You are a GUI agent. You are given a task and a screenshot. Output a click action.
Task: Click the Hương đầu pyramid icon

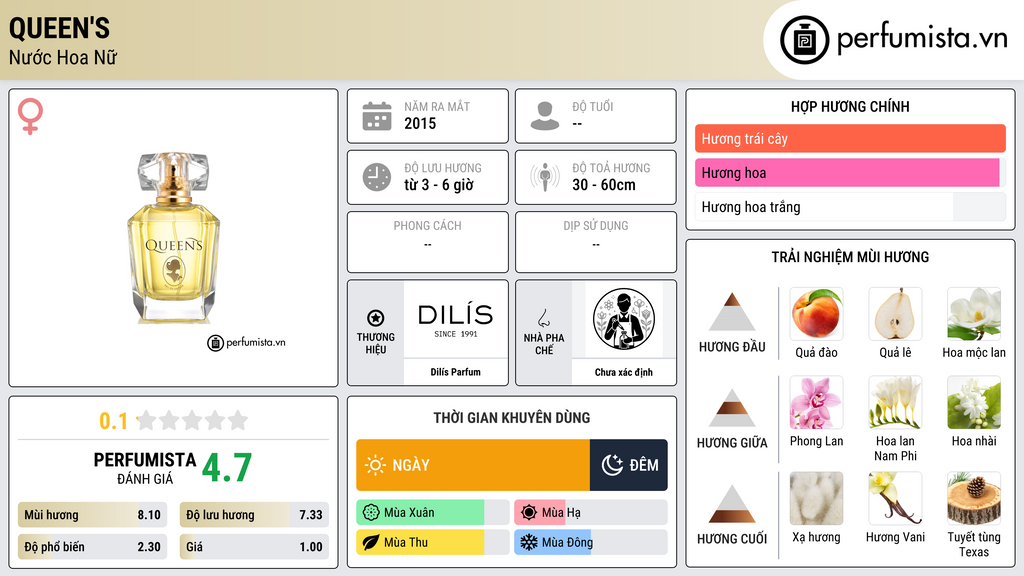732,312
